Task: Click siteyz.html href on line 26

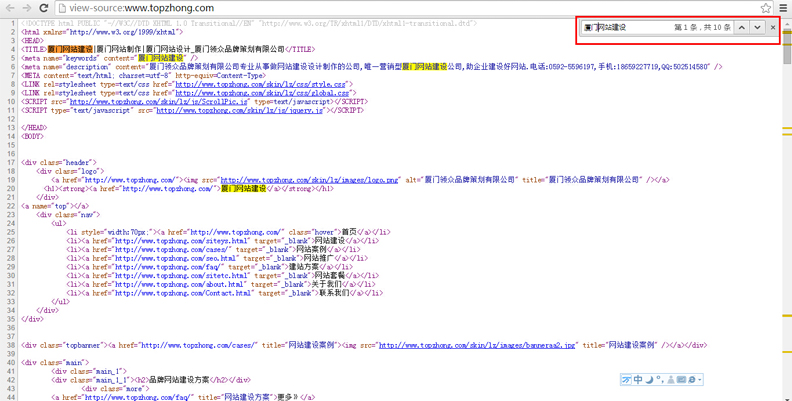Action: (x=181, y=241)
